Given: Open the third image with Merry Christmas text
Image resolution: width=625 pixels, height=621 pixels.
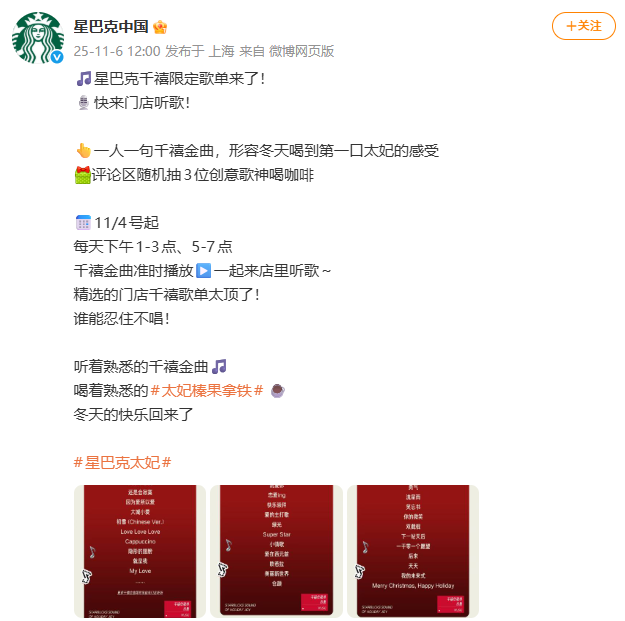Looking at the screenshot, I should click(x=413, y=551).
